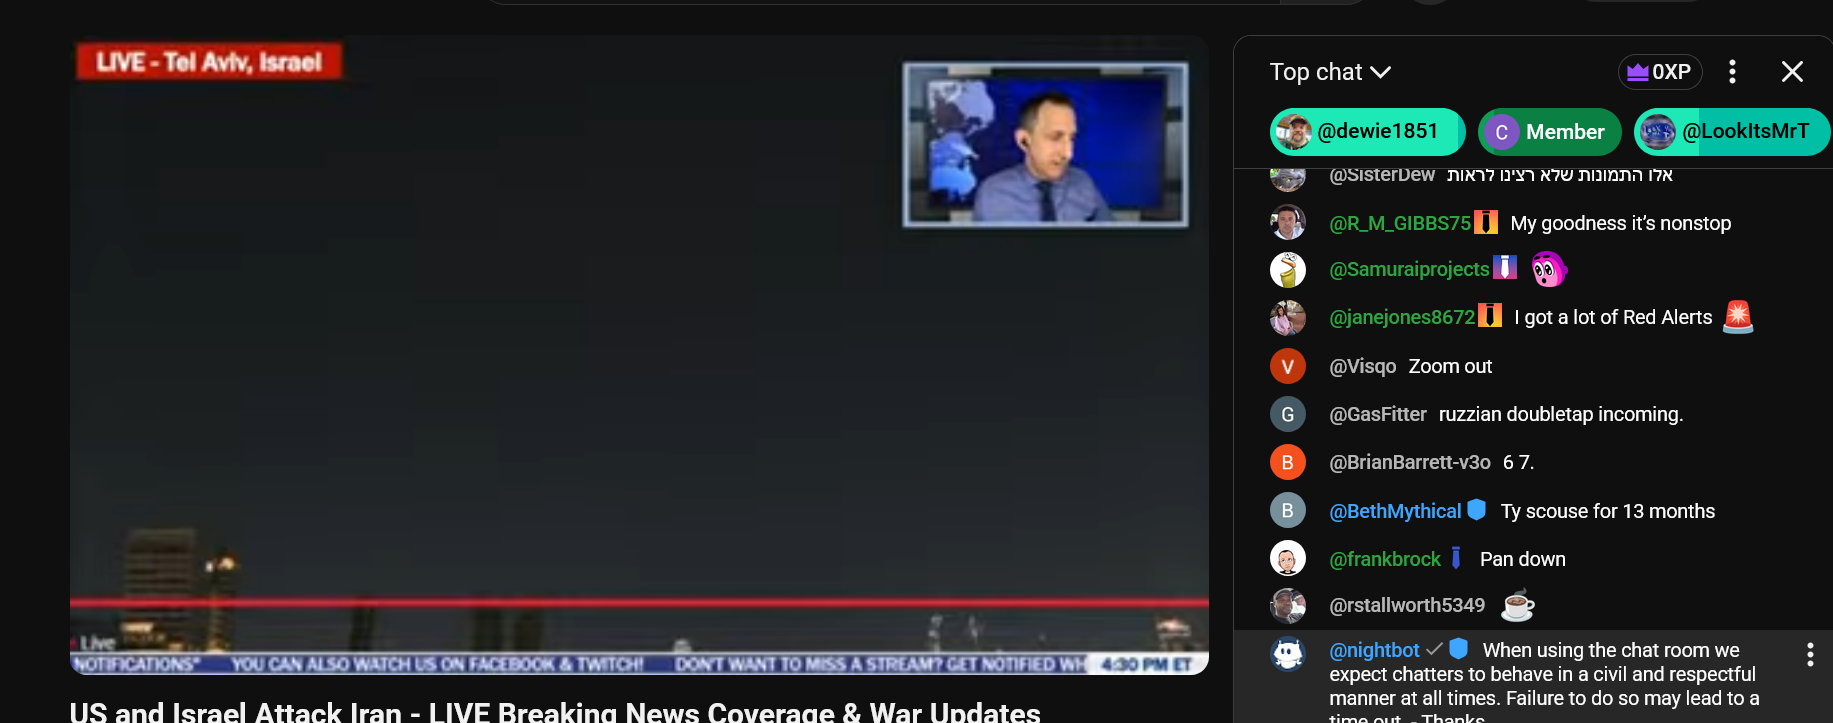
Task: Click the 0XP crown points button
Action: pos(1660,72)
